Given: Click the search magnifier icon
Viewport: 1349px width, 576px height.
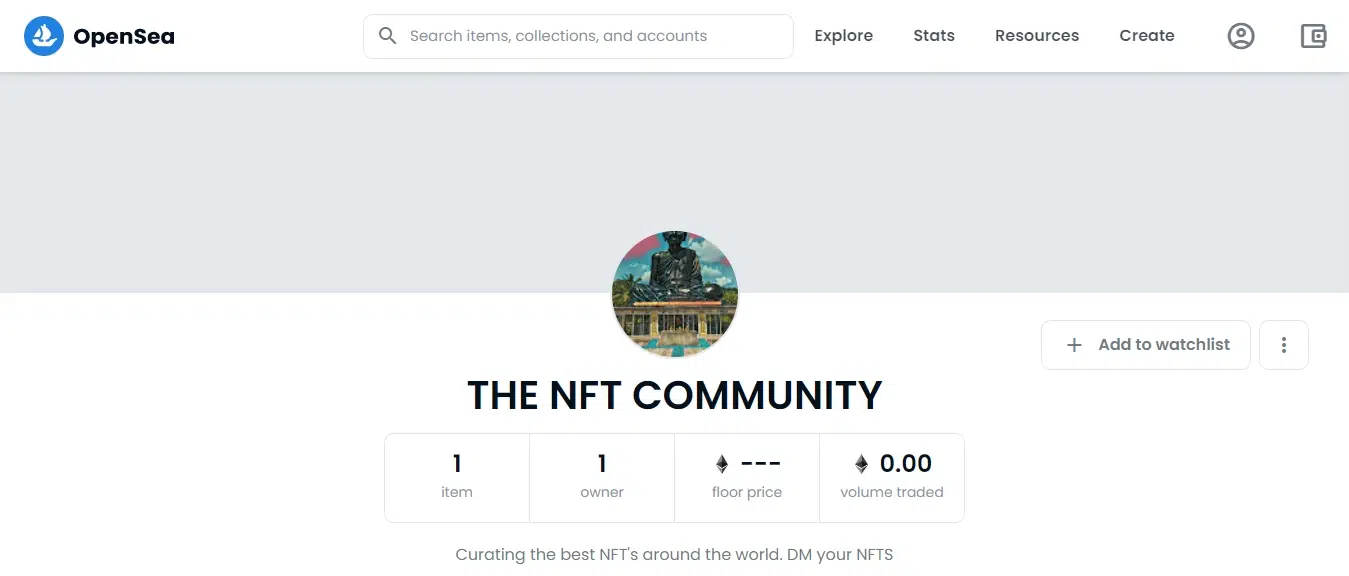Looking at the screenshot, I should coord(387,35).
